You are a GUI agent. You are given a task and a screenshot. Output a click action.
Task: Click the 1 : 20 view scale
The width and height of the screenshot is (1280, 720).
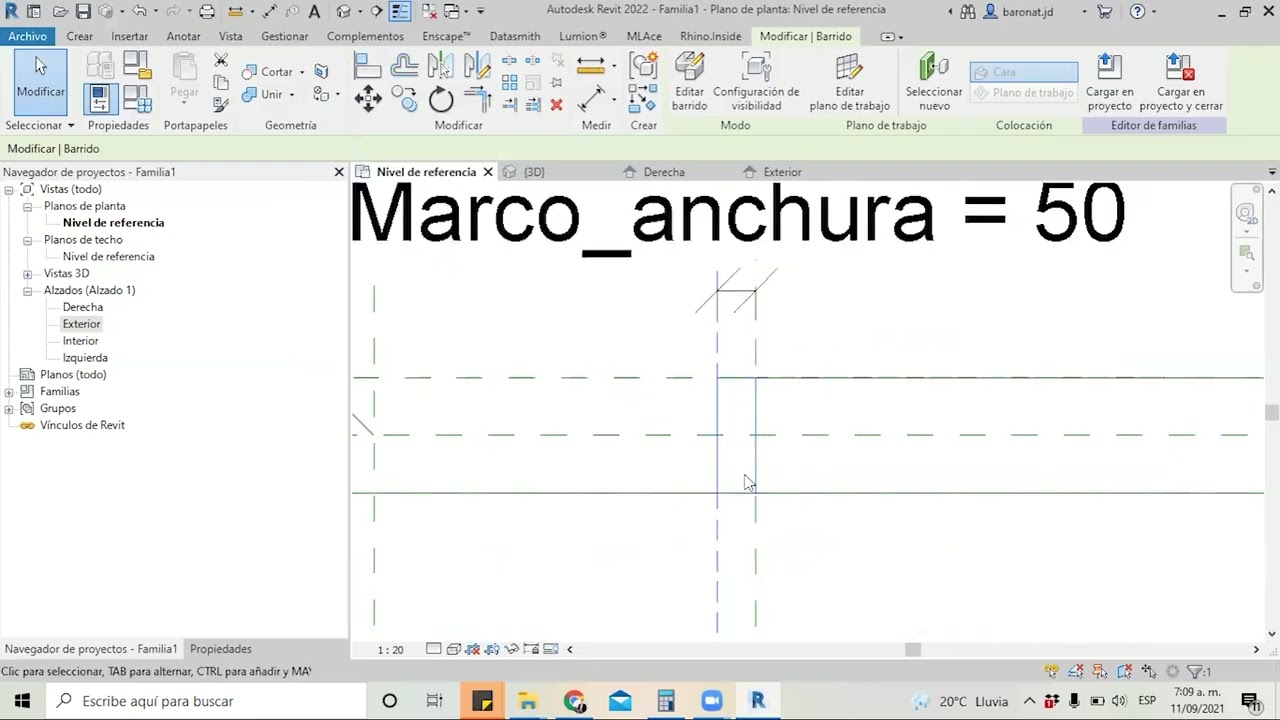pyautogui.click(x=390, y=650)
